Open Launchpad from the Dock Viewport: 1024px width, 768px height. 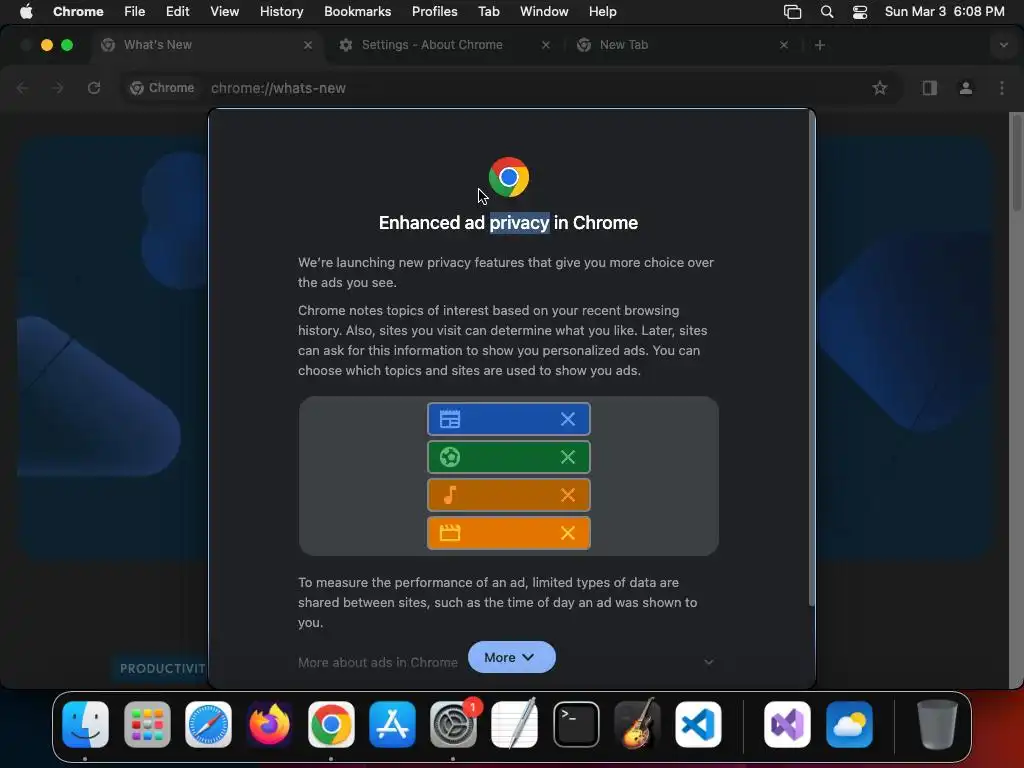pyautogui.click(x=147, y=724)
